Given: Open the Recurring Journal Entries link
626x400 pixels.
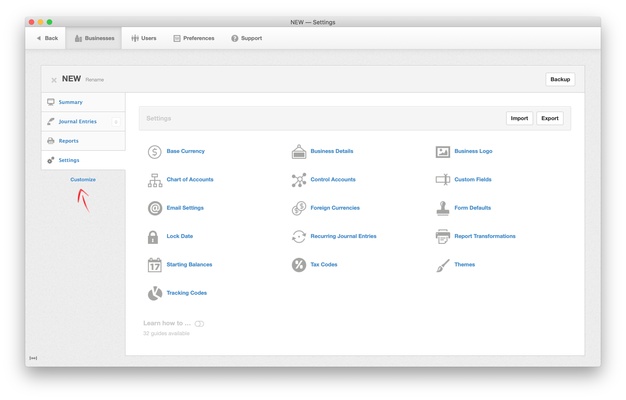Looking at the screenshot, I should (343, 236).
